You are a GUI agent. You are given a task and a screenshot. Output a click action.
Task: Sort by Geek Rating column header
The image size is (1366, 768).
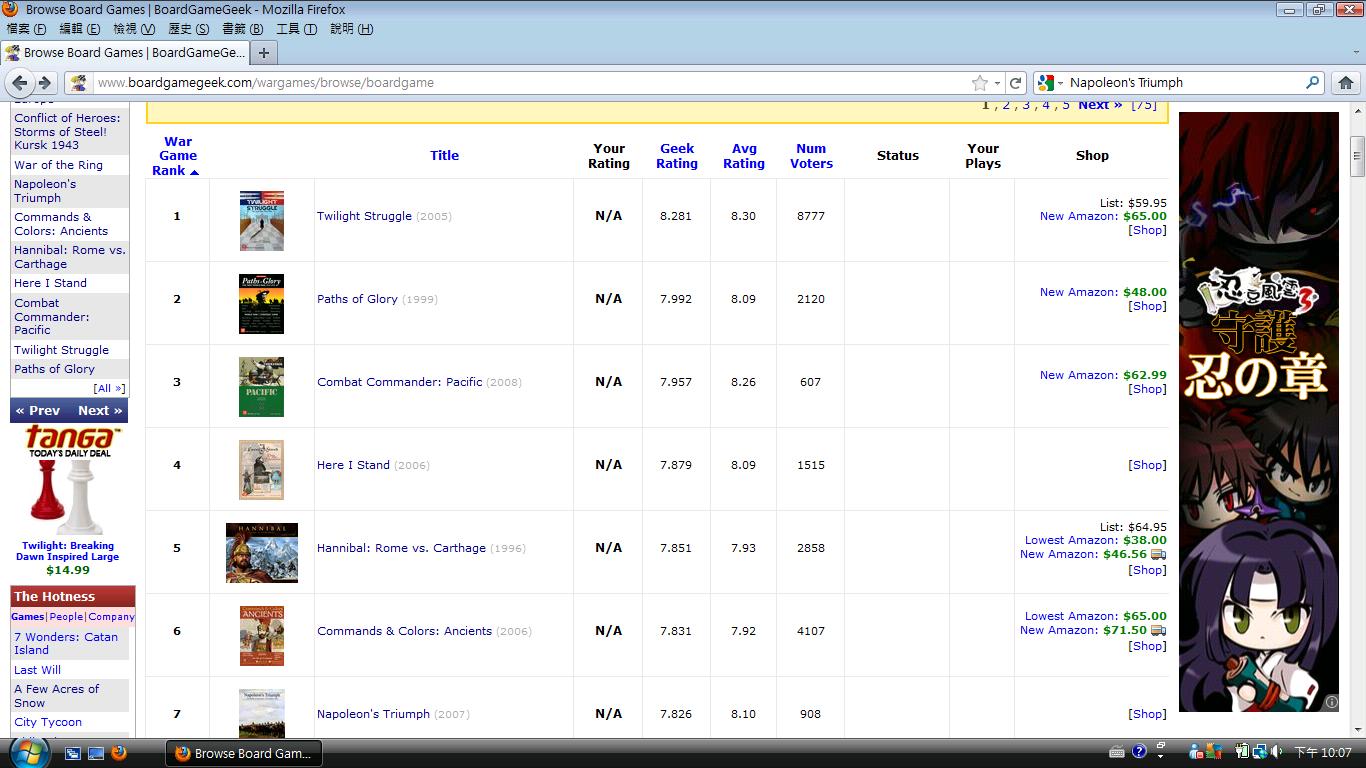(x=677, y=156)
